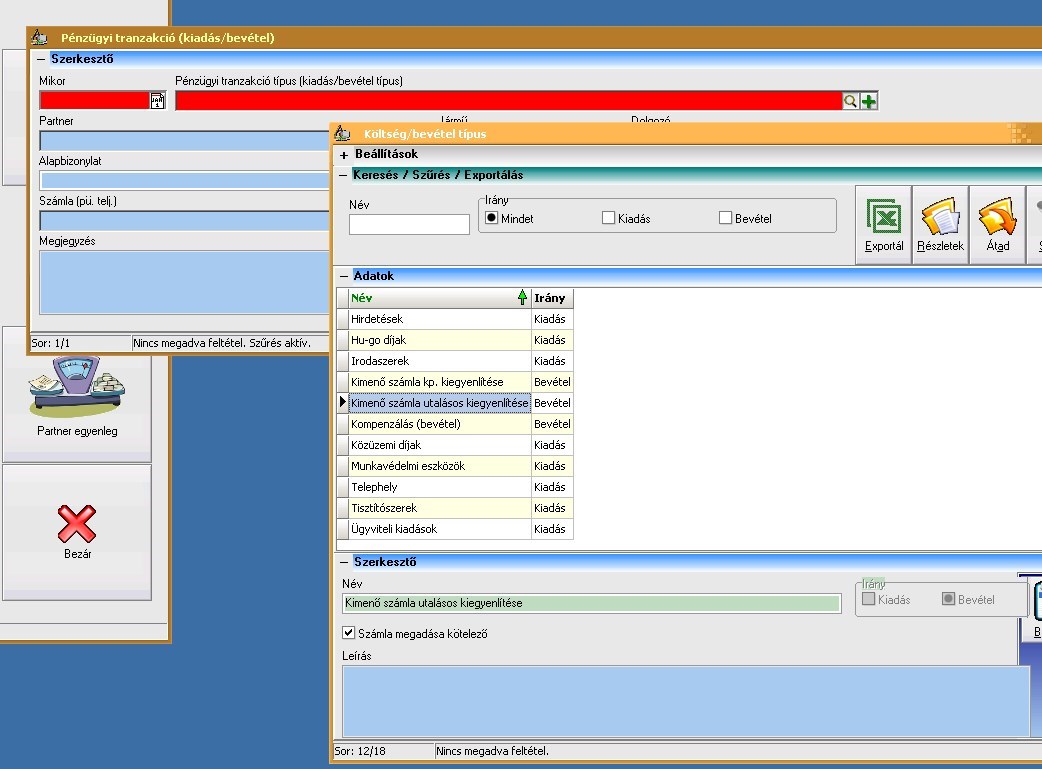Viewport: 1042px width, 769px height.
Task: Click the Átad transfer button
Action: point(997,225)
